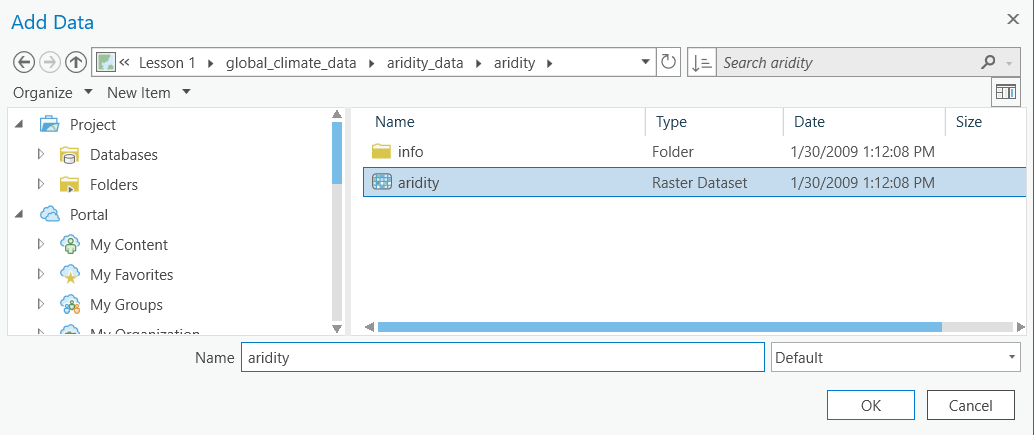Select My Favorites in Portal tree
This screenshot has height=435, width=1034.
[131, 275]
